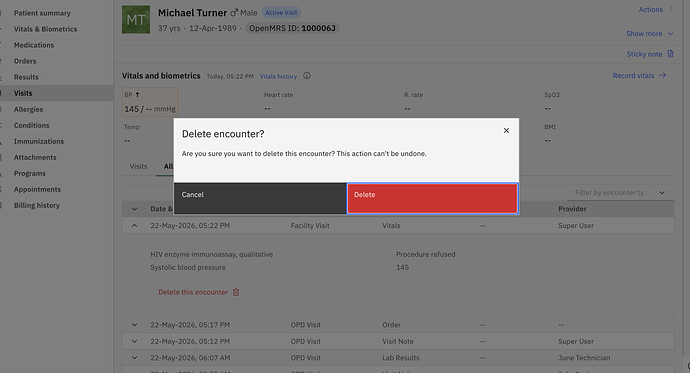Go to Medications in sidebar
The height and width of the screenshot is (373, 690).
[34, 45]
